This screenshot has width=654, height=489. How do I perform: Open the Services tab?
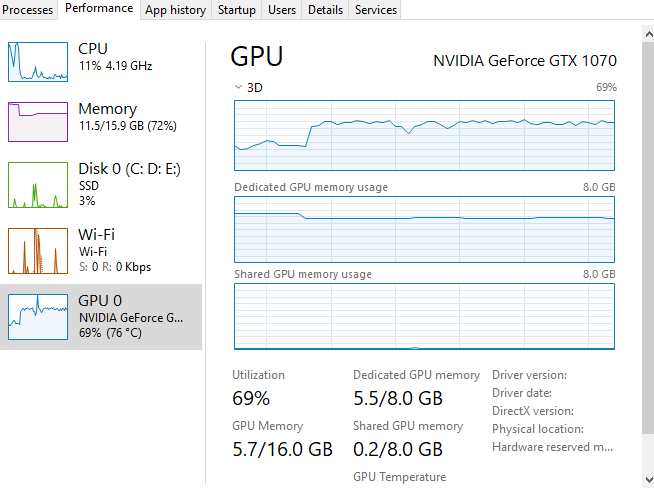point(376,10)
